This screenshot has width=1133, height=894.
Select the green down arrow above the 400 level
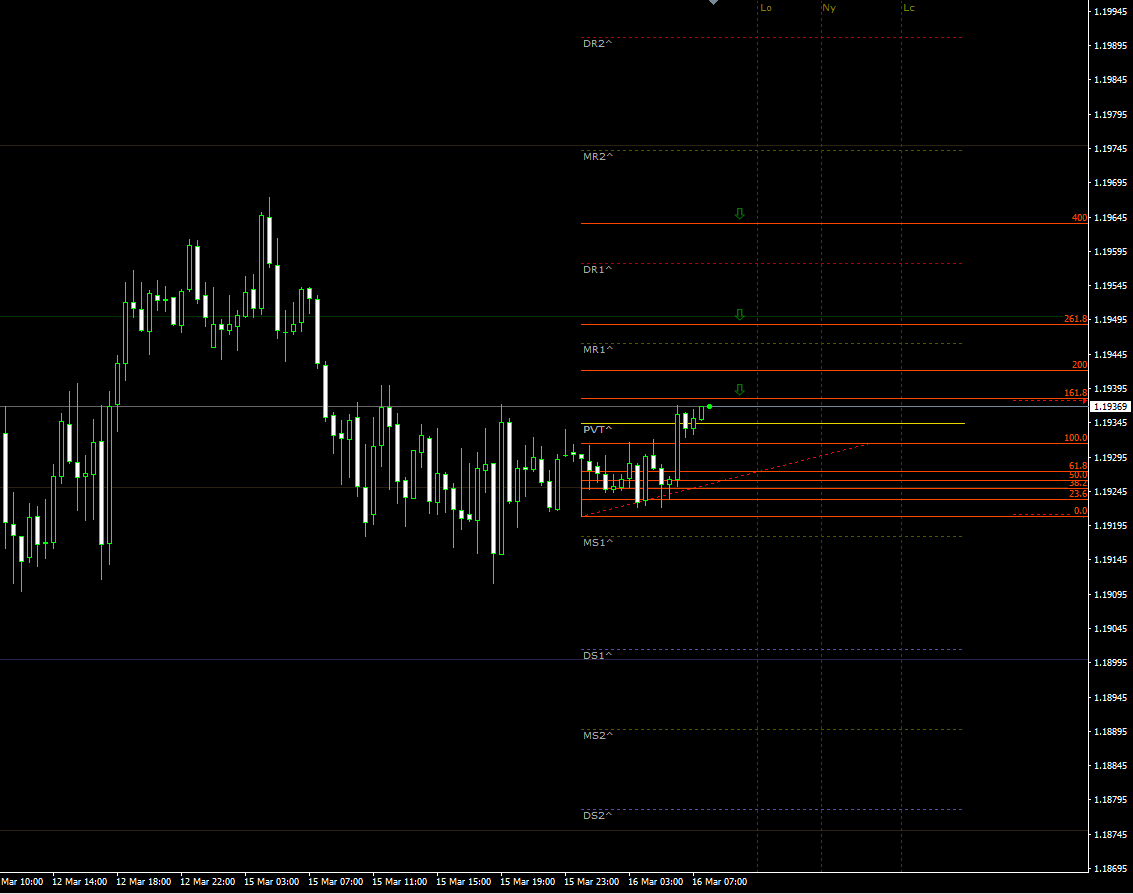click(739, 212)
